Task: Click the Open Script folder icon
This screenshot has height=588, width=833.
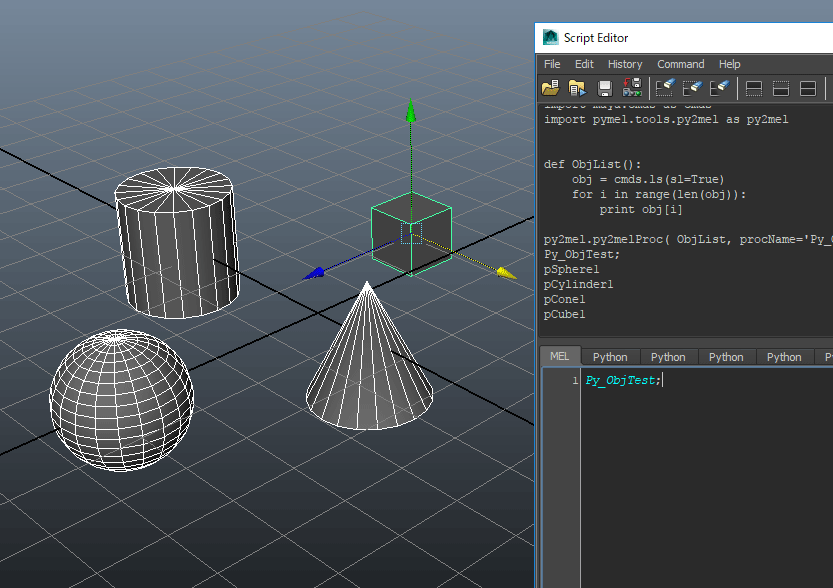Action: pos(550,89)
